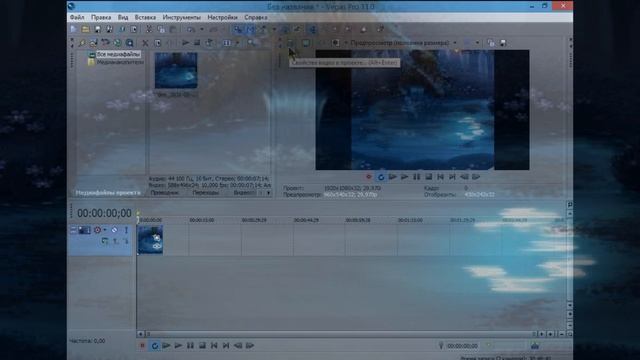
Task: Select the media clip thumbnail in Project Media
Action: coord(176,70)
